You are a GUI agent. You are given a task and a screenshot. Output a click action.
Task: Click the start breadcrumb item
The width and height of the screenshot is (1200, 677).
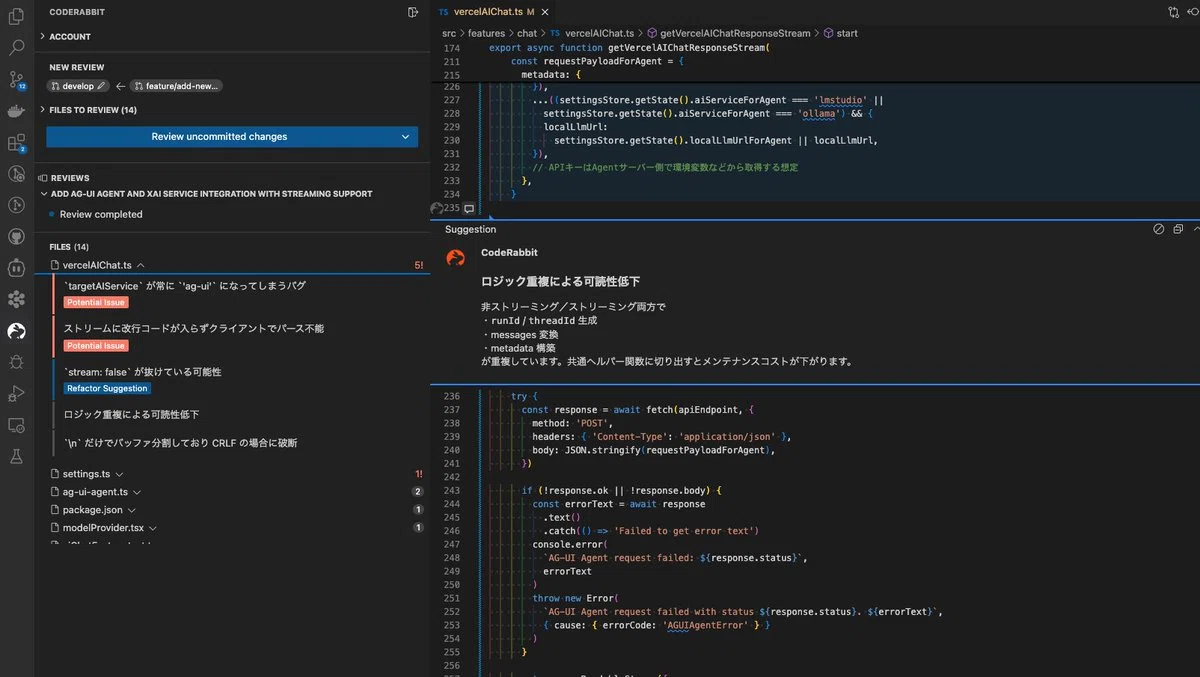(x=840, y=33)
